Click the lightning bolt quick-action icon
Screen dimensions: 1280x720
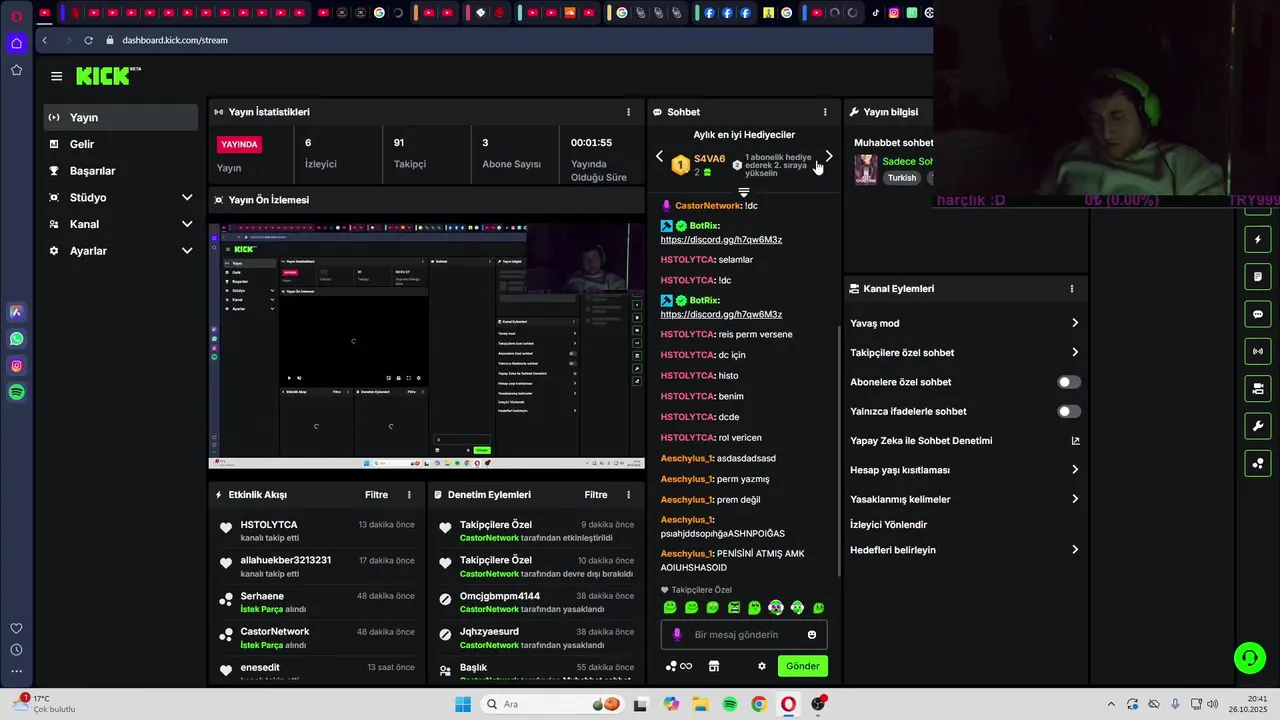(x=1258, y=240)
